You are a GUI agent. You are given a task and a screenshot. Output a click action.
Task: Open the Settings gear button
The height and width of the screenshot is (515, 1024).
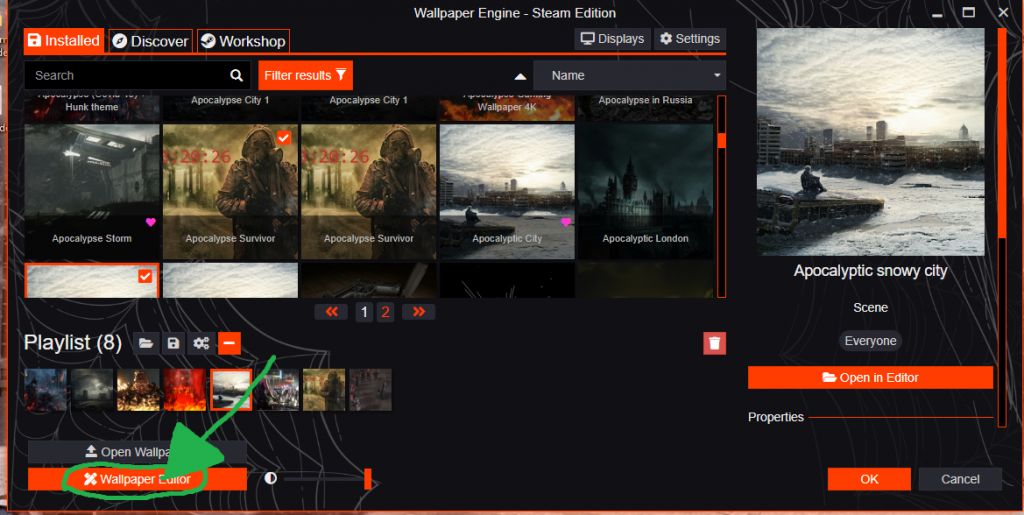click(x=690, y=39)
